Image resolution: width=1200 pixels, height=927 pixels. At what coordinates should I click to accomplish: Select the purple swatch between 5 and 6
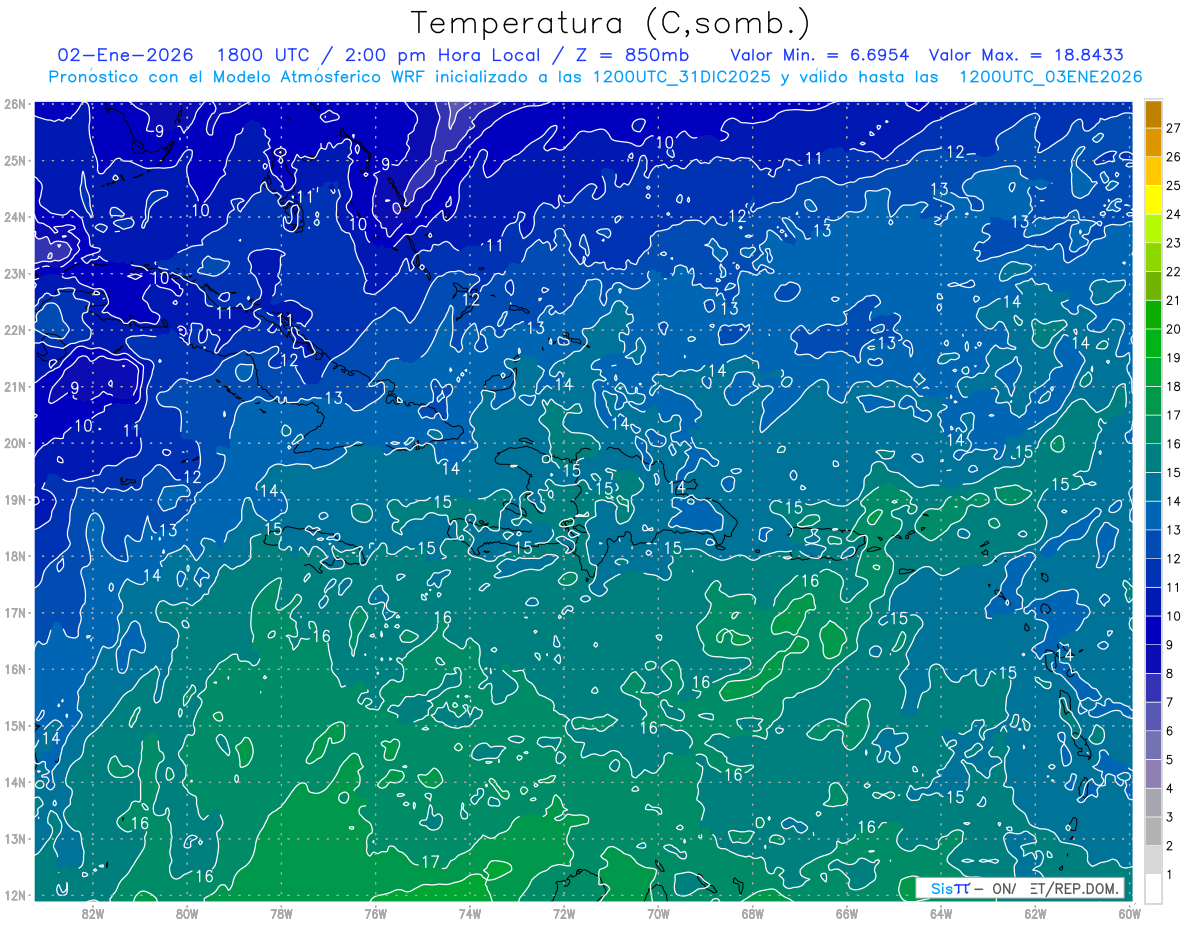click(x=1153, y=744)
